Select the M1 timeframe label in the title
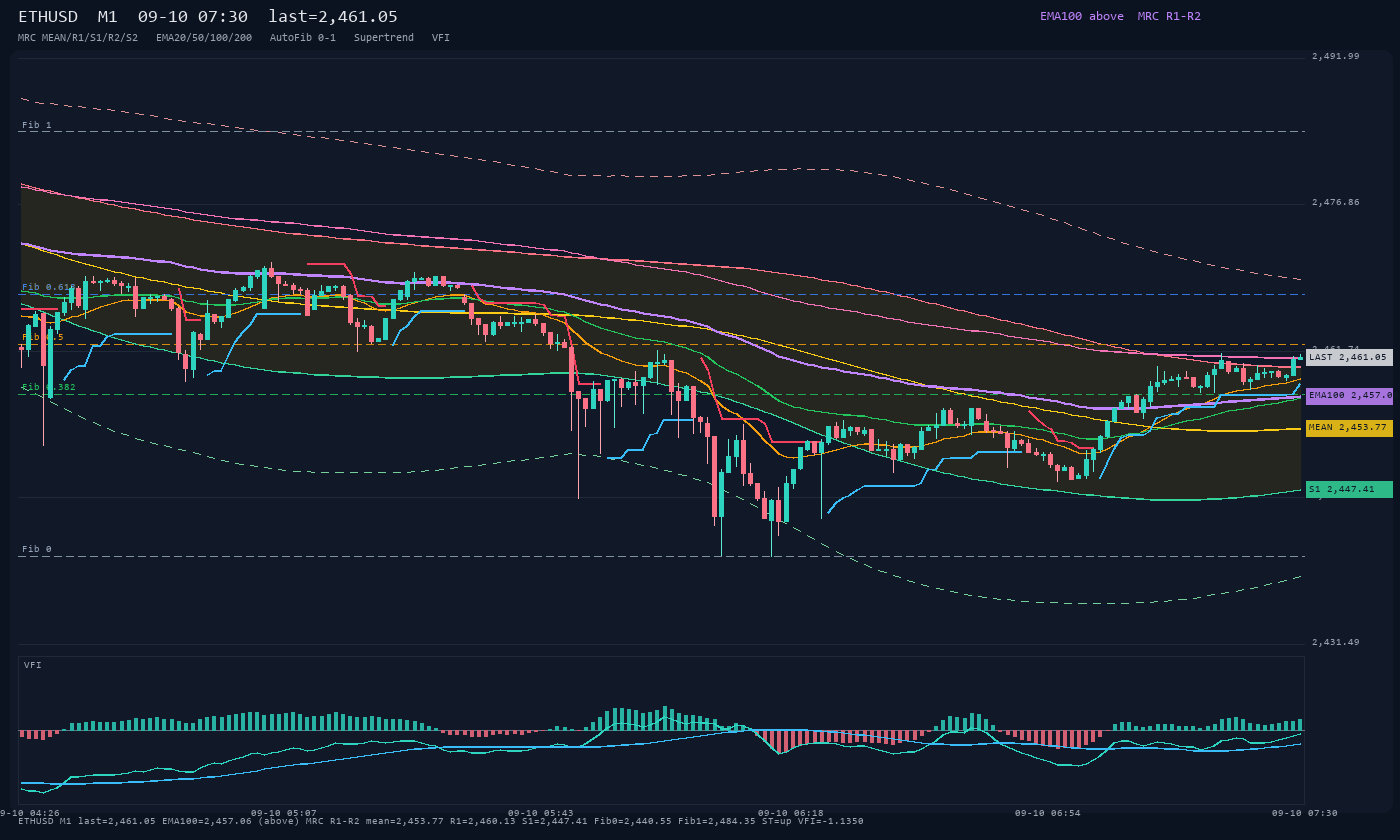The width and height of the screenshot is (1400, 840). coord(108,17)
